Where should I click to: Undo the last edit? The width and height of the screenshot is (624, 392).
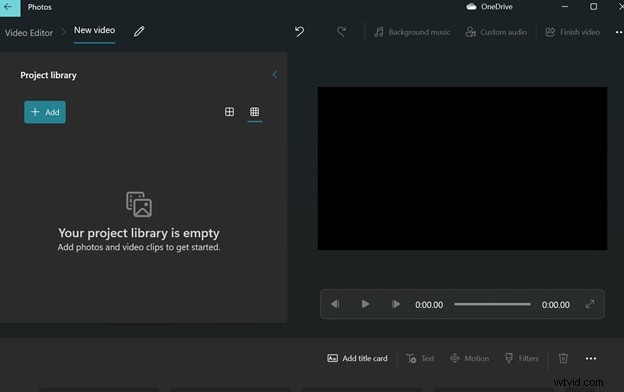(x=299, y=31)
